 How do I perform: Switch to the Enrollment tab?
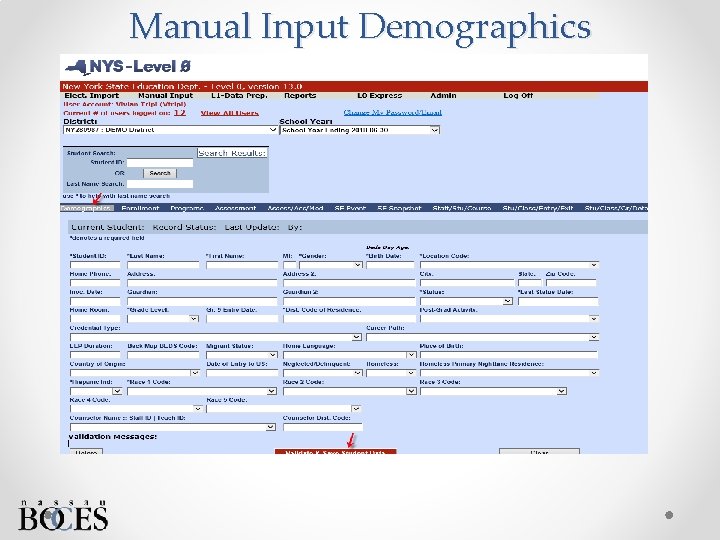[140, 208]
